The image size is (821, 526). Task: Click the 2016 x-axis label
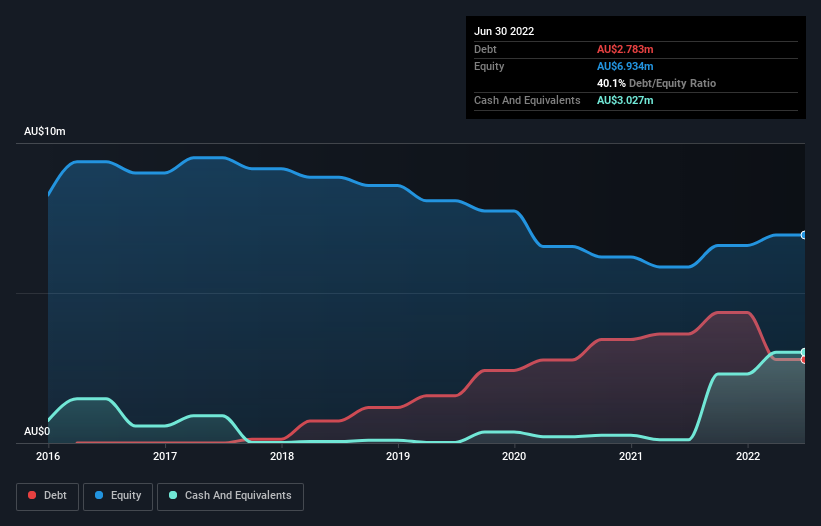click(x=48, y=456)
